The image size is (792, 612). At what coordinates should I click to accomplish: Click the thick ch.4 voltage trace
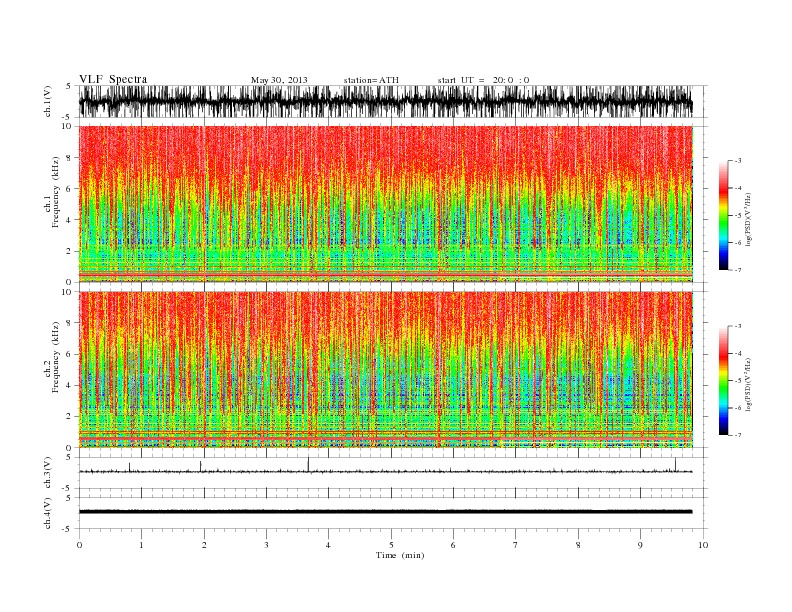coord(385,512)
